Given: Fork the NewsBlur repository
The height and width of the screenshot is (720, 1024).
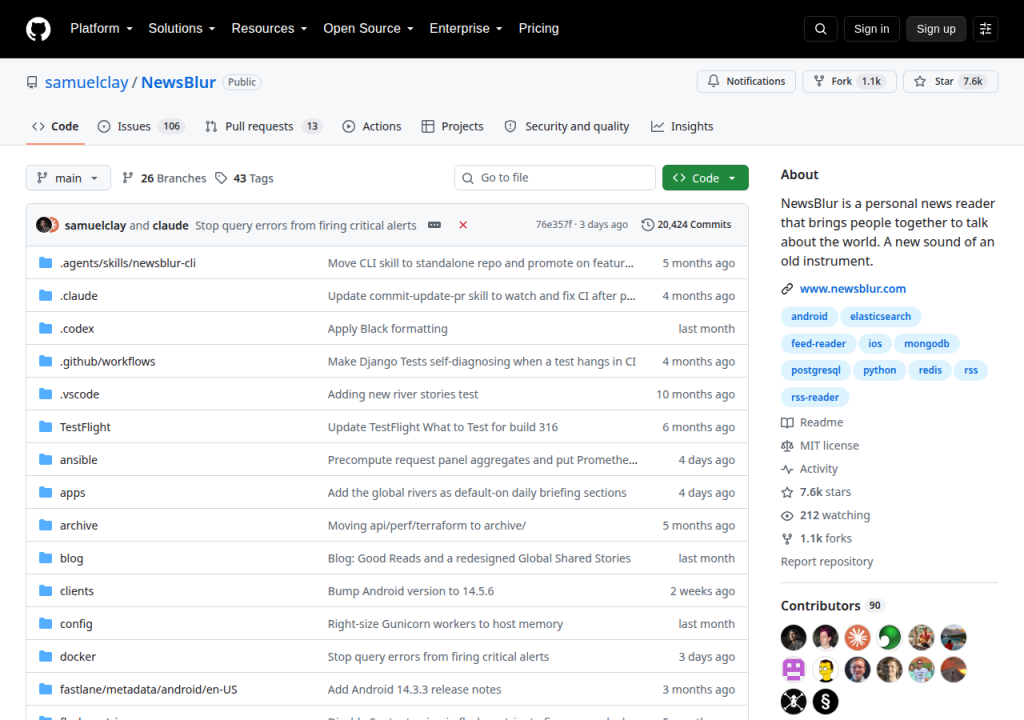Looking at the screenshot, I should [x=849, y=81].
